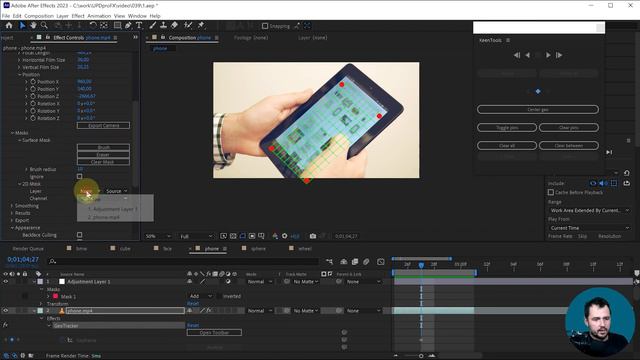Open the Animation menu

coord(99,16)
